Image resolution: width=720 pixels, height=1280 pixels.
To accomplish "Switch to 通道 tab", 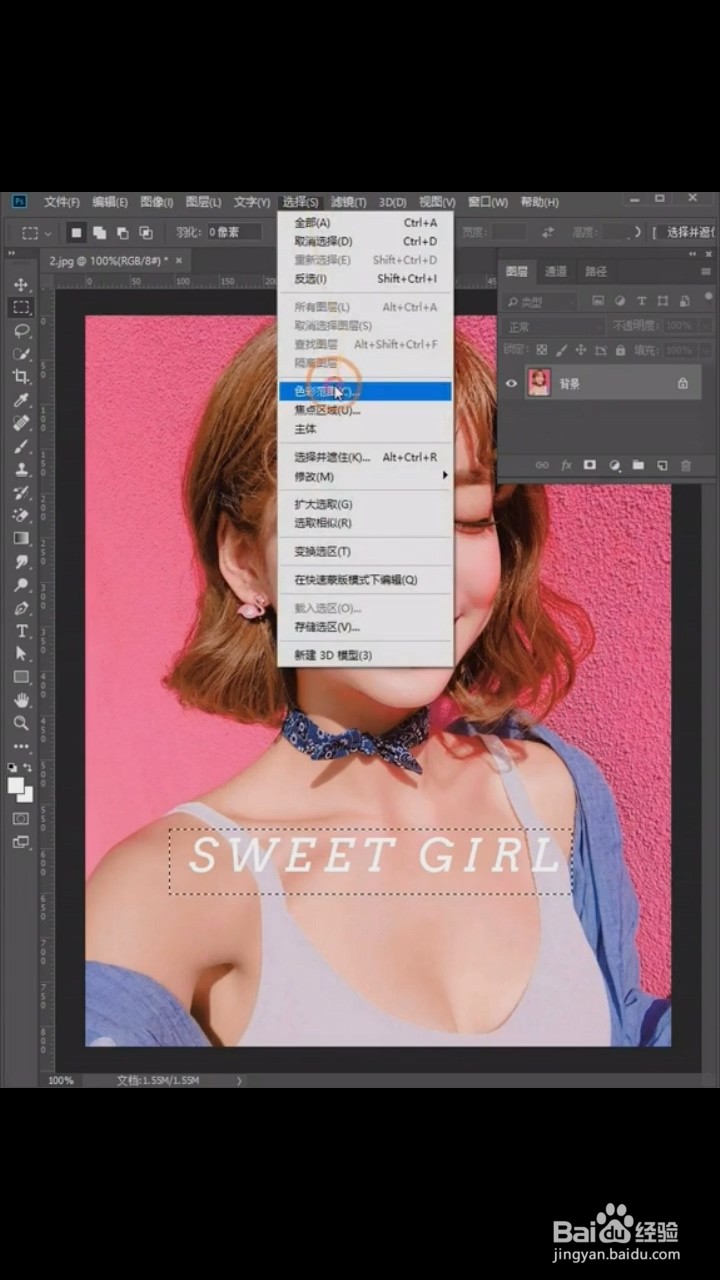I will point(556,271).
